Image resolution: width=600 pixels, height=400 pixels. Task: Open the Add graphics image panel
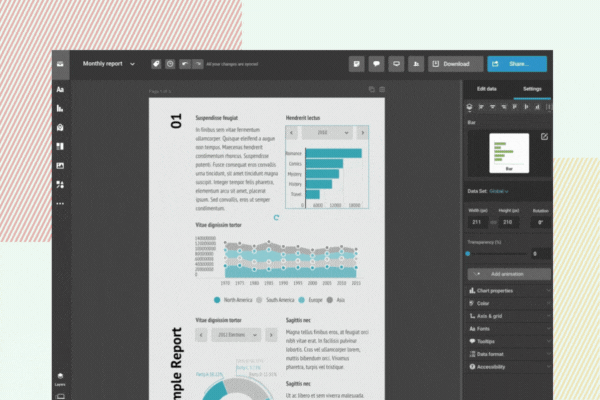coord(60,165)
